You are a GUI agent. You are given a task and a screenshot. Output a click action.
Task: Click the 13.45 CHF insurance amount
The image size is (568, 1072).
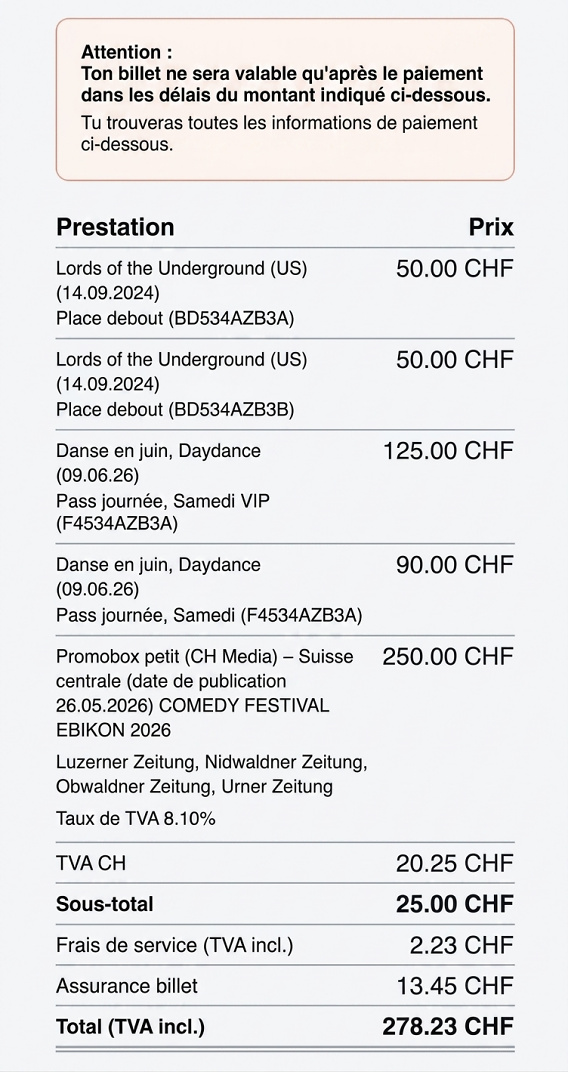click(x=455, y=986)
